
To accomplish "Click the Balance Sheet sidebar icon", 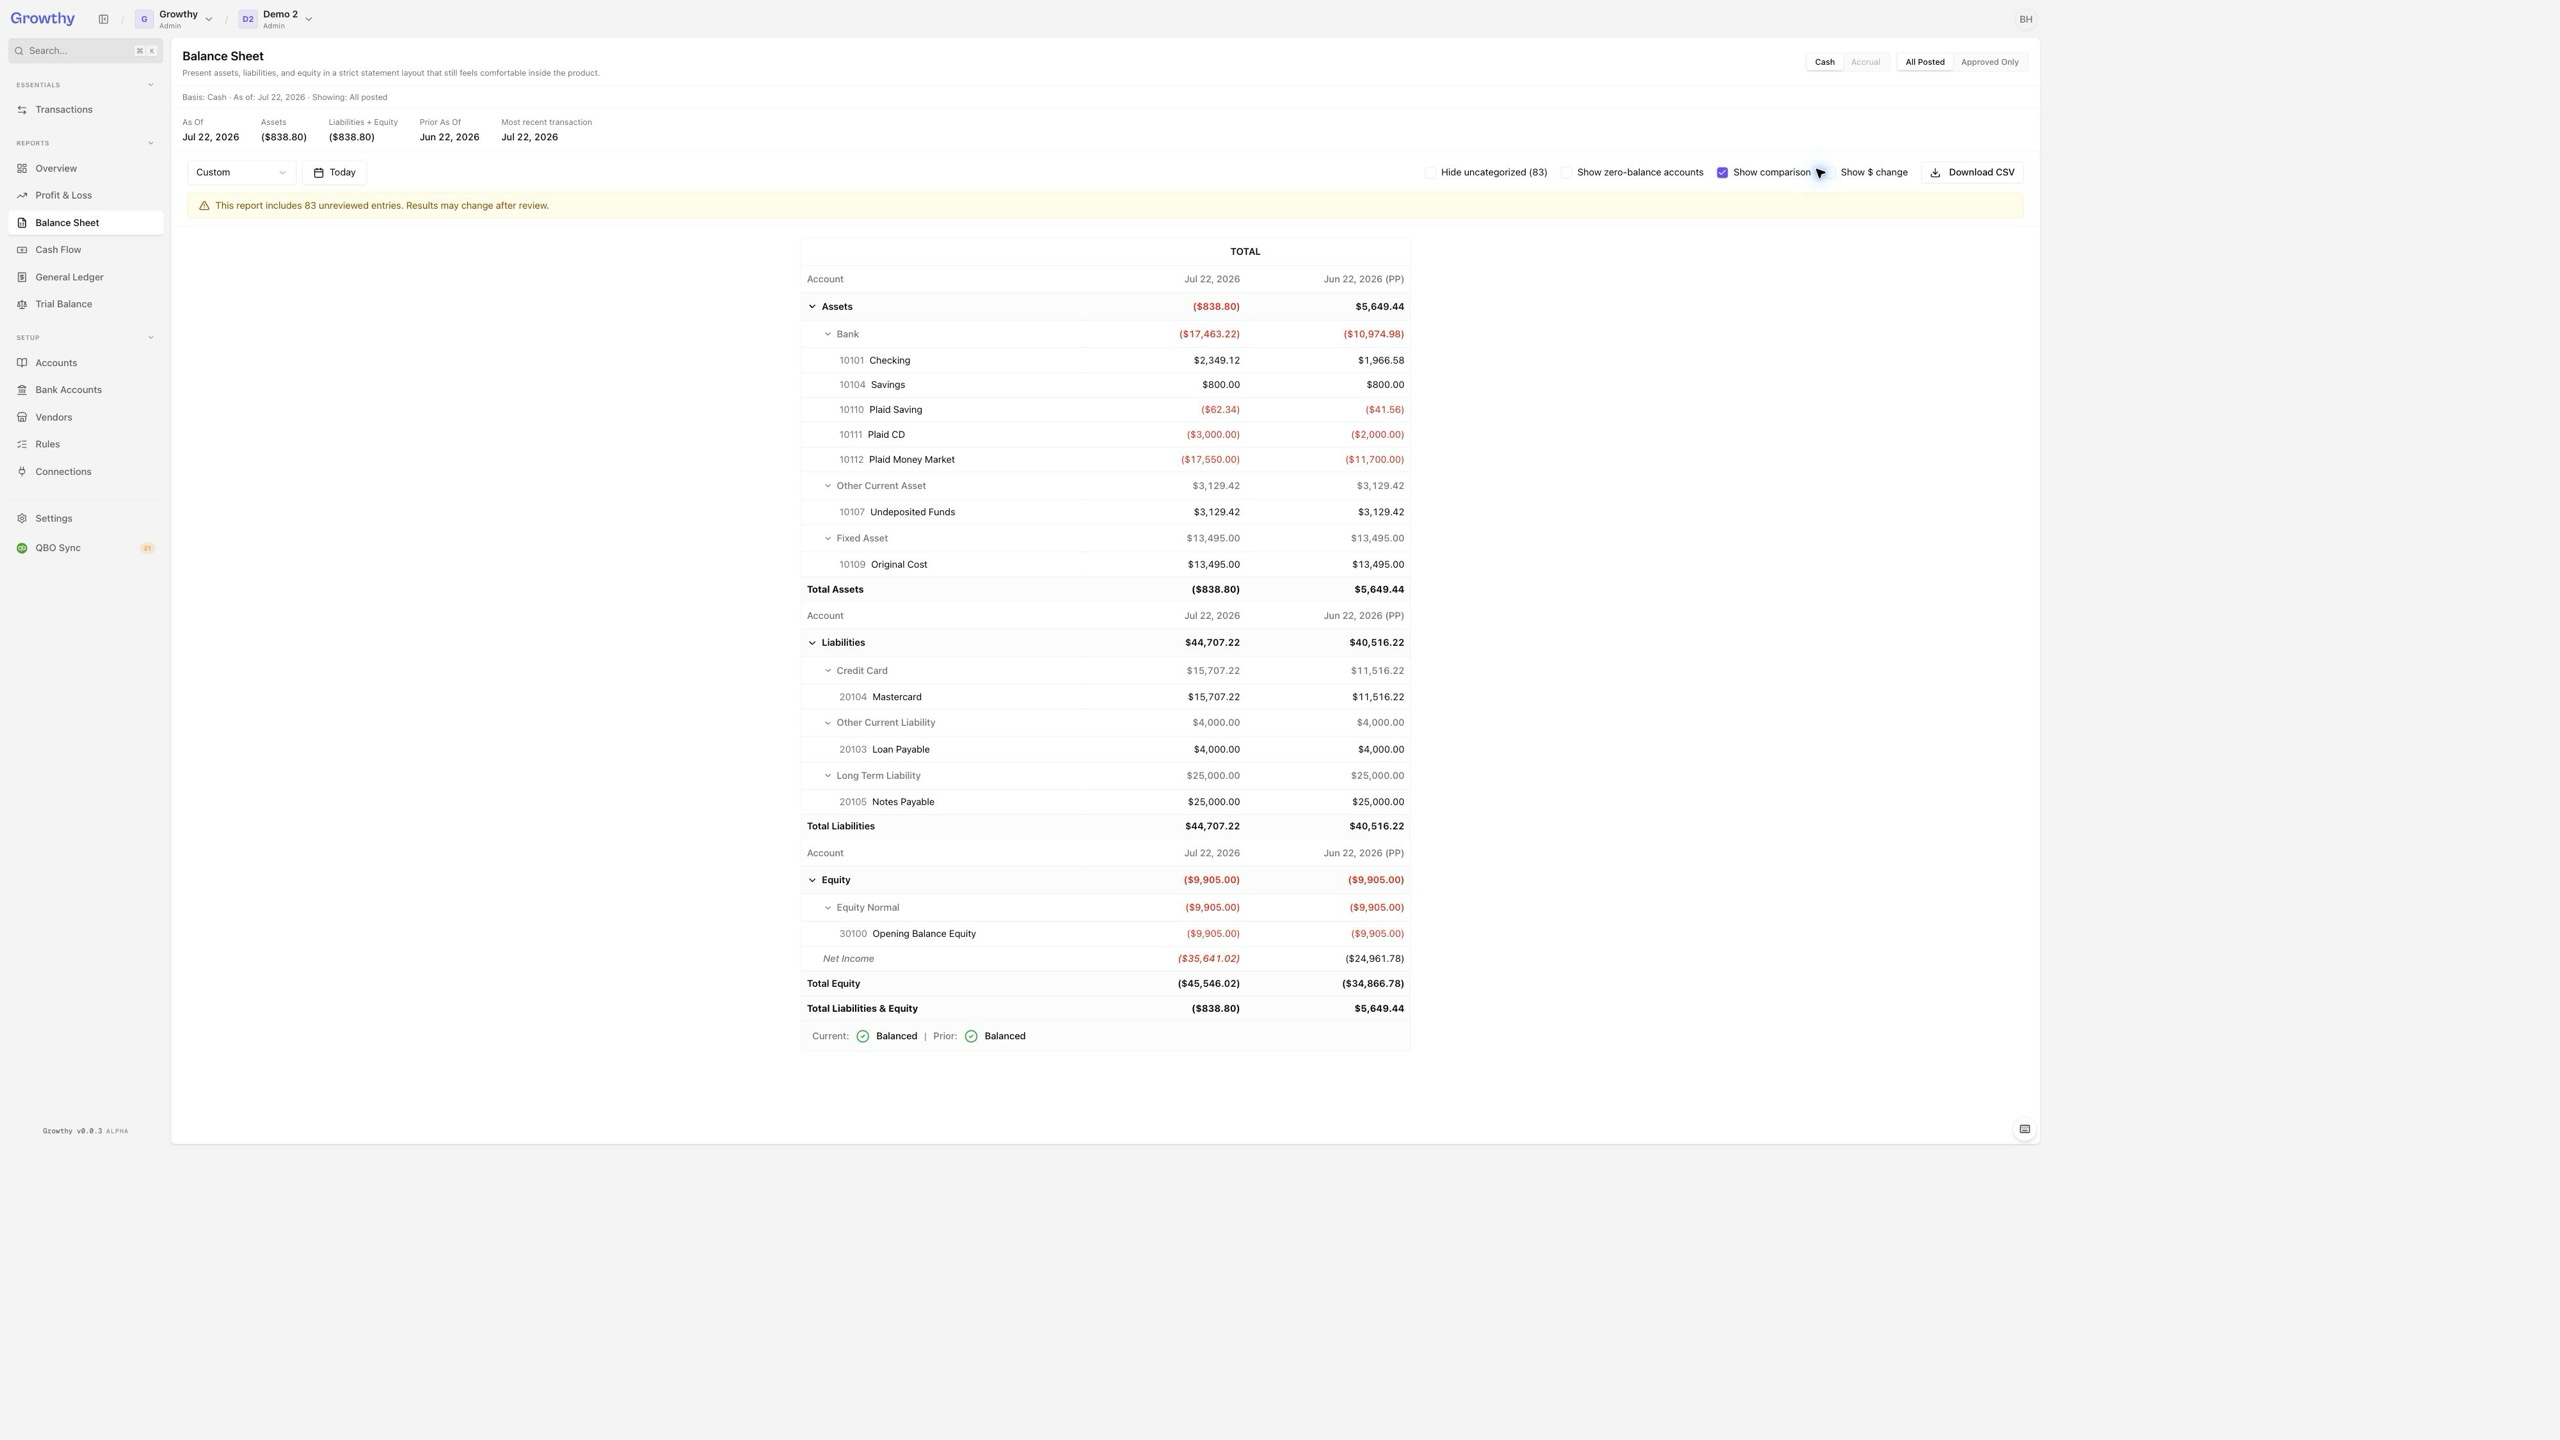I will point(22,223).
